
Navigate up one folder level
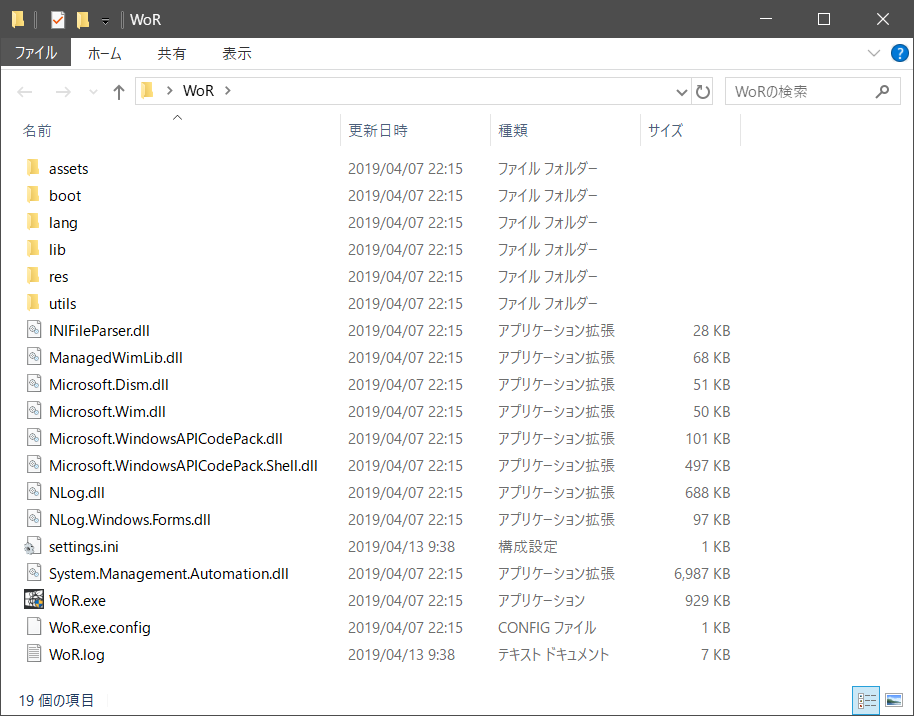[x=118, y=90]
